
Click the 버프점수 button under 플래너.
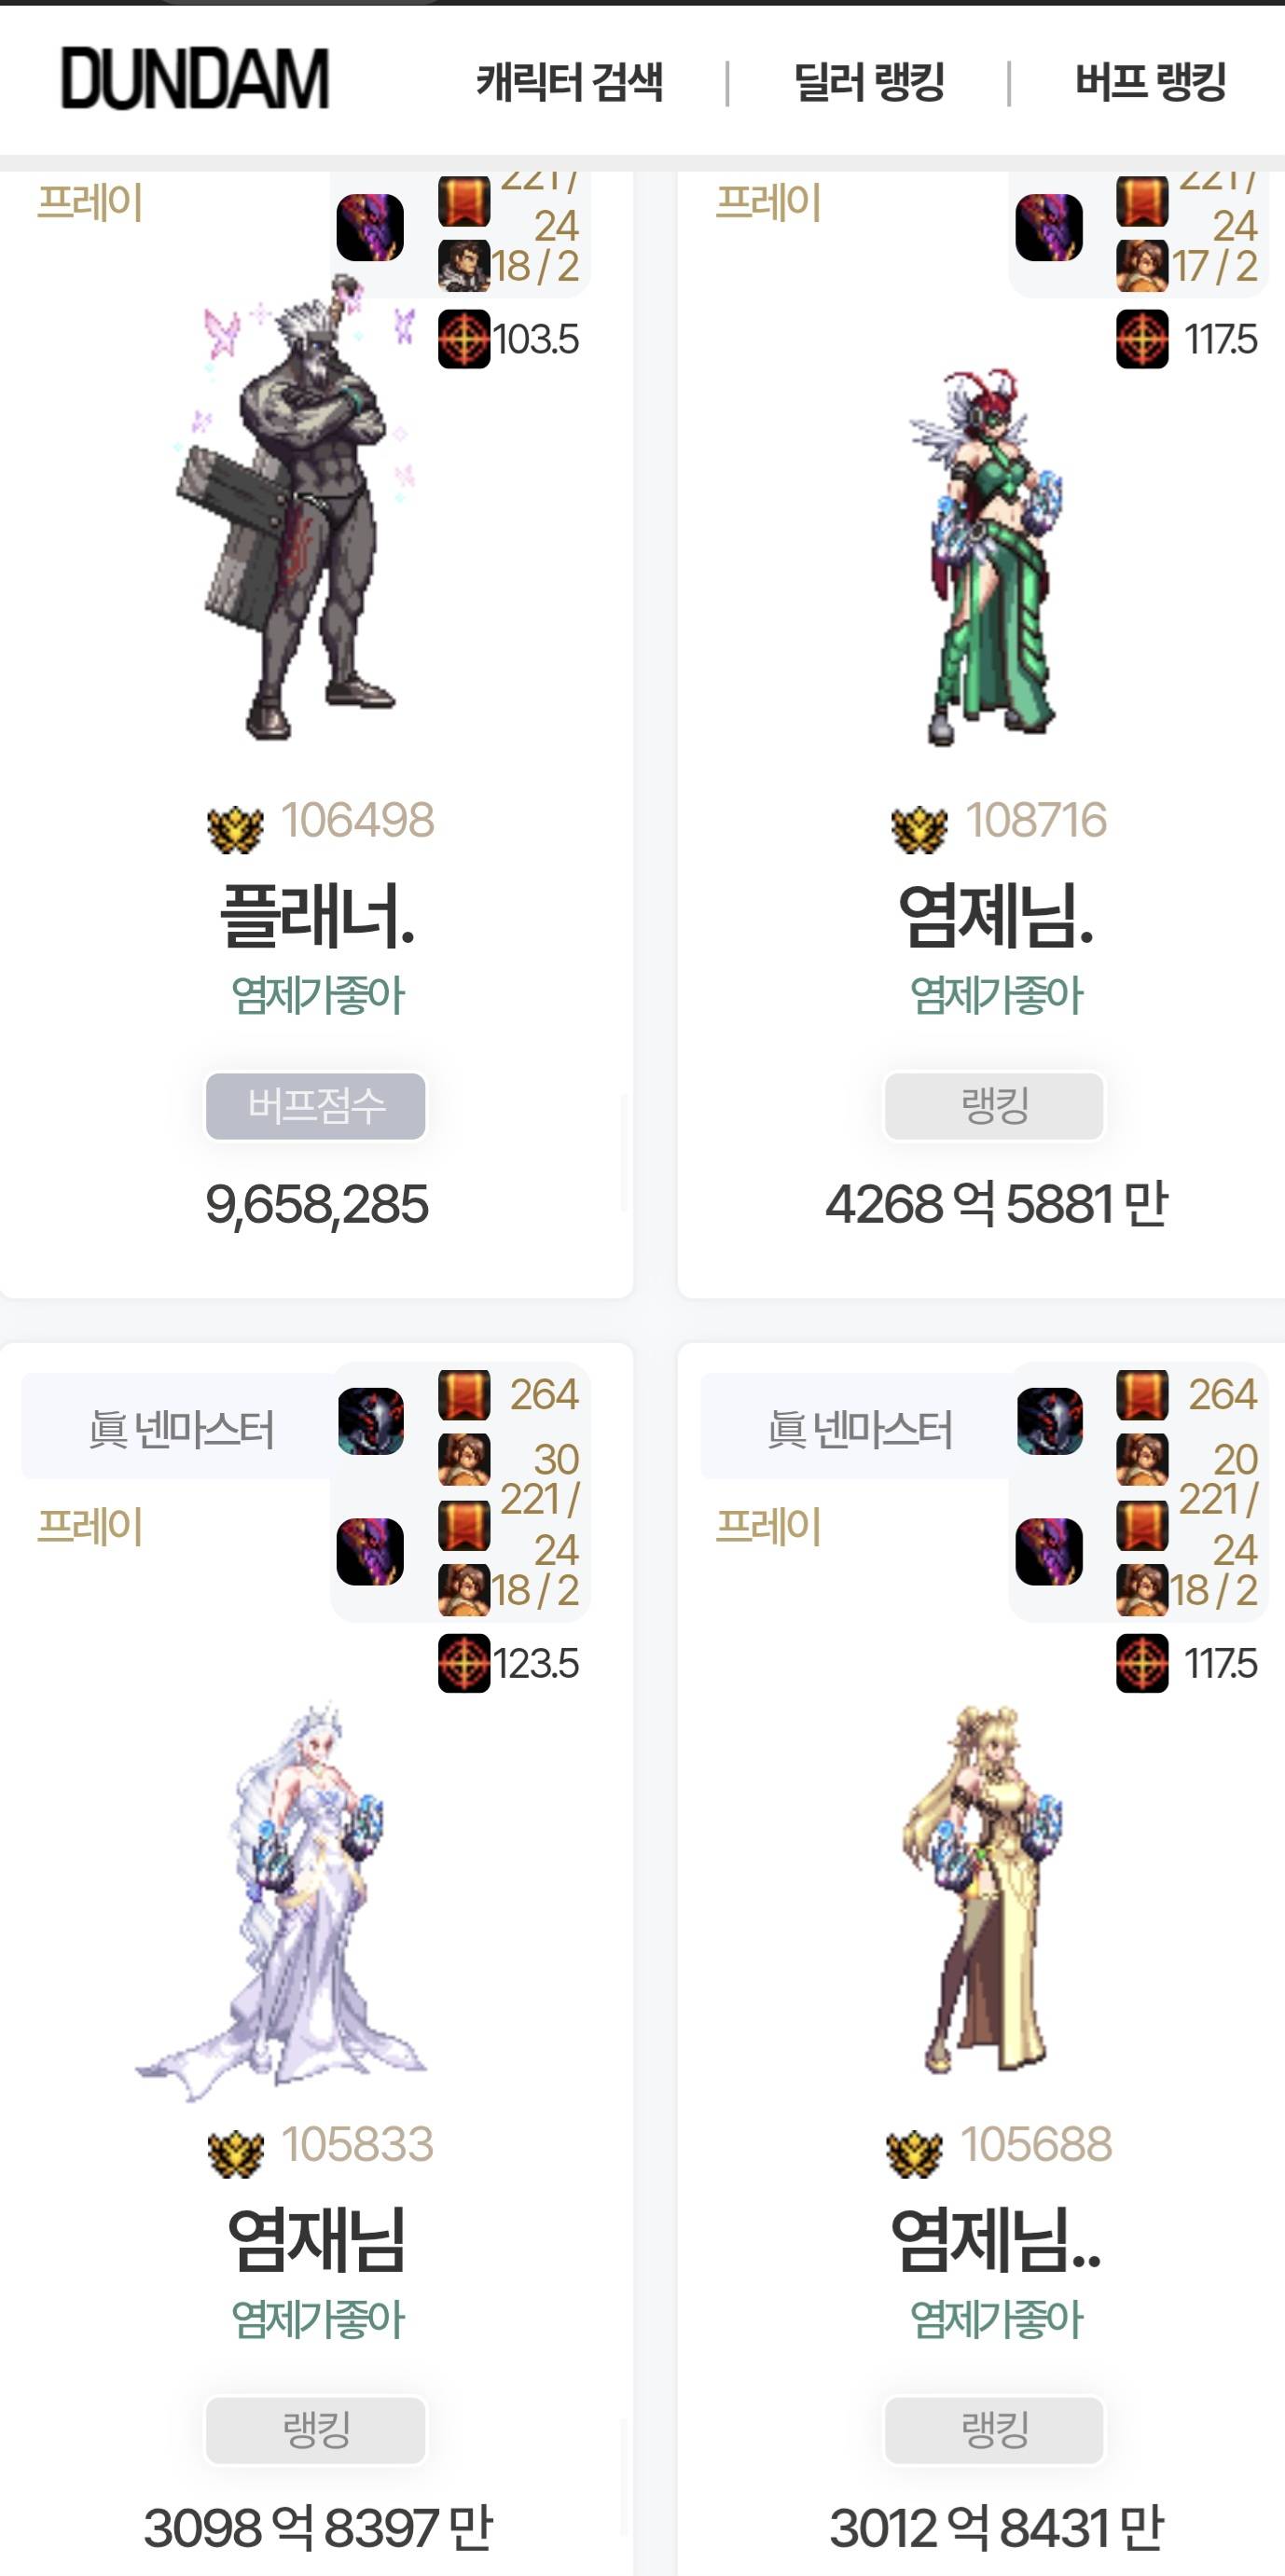[316, 1106]
